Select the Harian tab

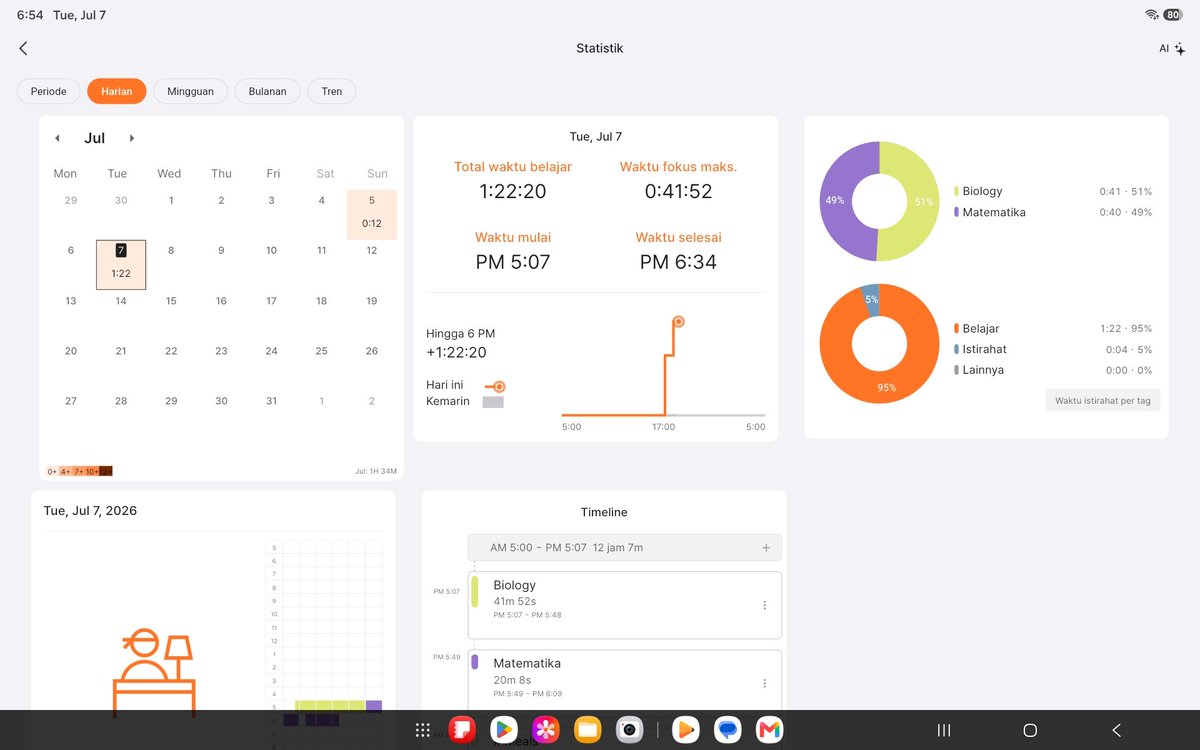click(x=117, y=91)
